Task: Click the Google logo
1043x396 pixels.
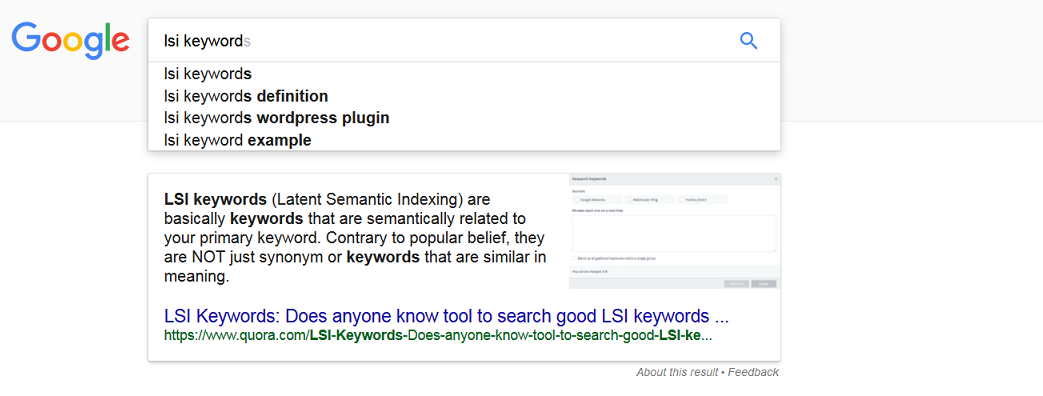Action: 71,41
